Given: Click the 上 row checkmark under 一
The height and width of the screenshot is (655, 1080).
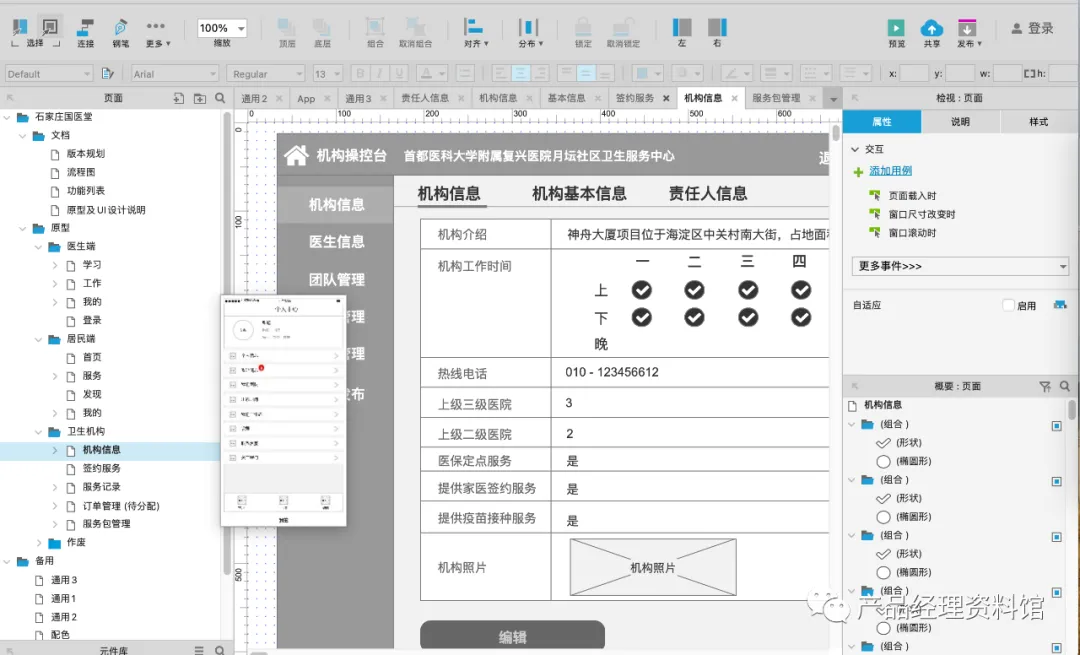Looking at the screenshot, I should click(x=642, y=290).
